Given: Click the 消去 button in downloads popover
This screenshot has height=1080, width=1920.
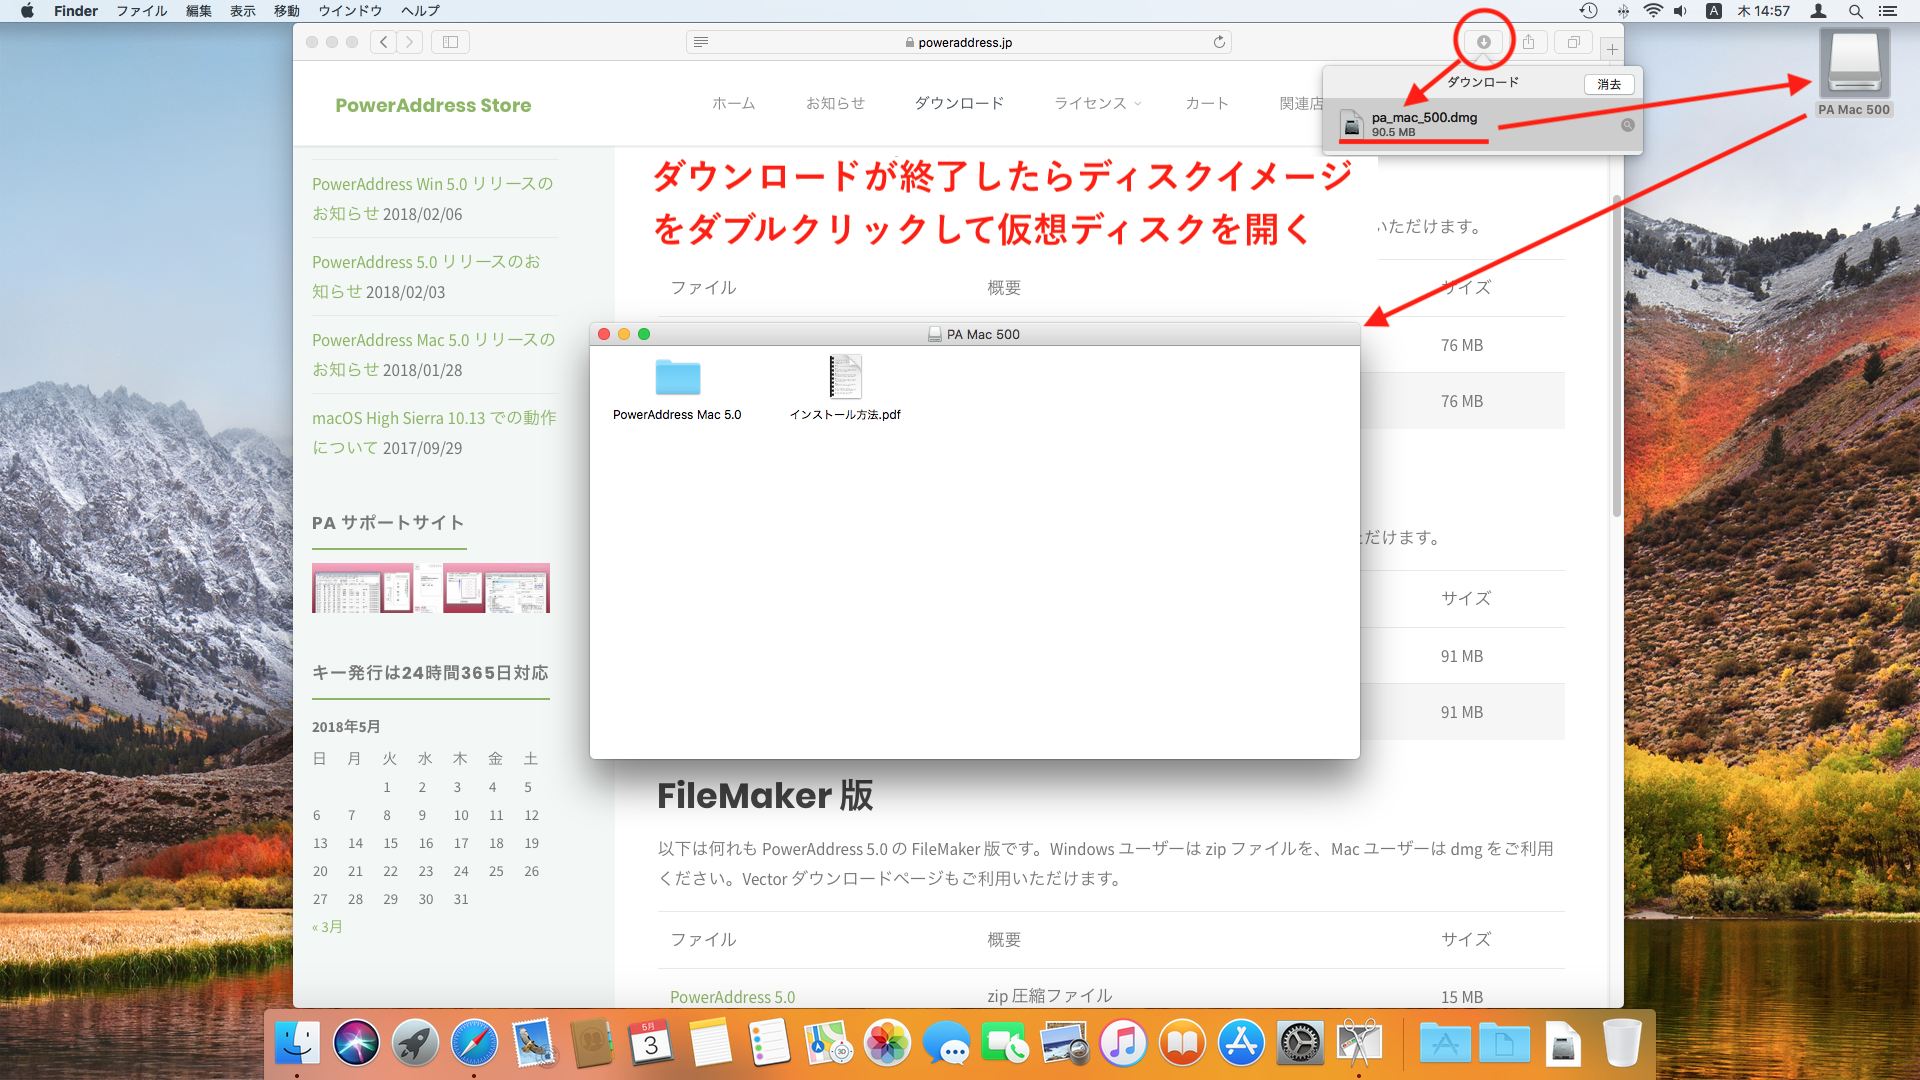Looking at the screenshot, I should pos(1608,84).
